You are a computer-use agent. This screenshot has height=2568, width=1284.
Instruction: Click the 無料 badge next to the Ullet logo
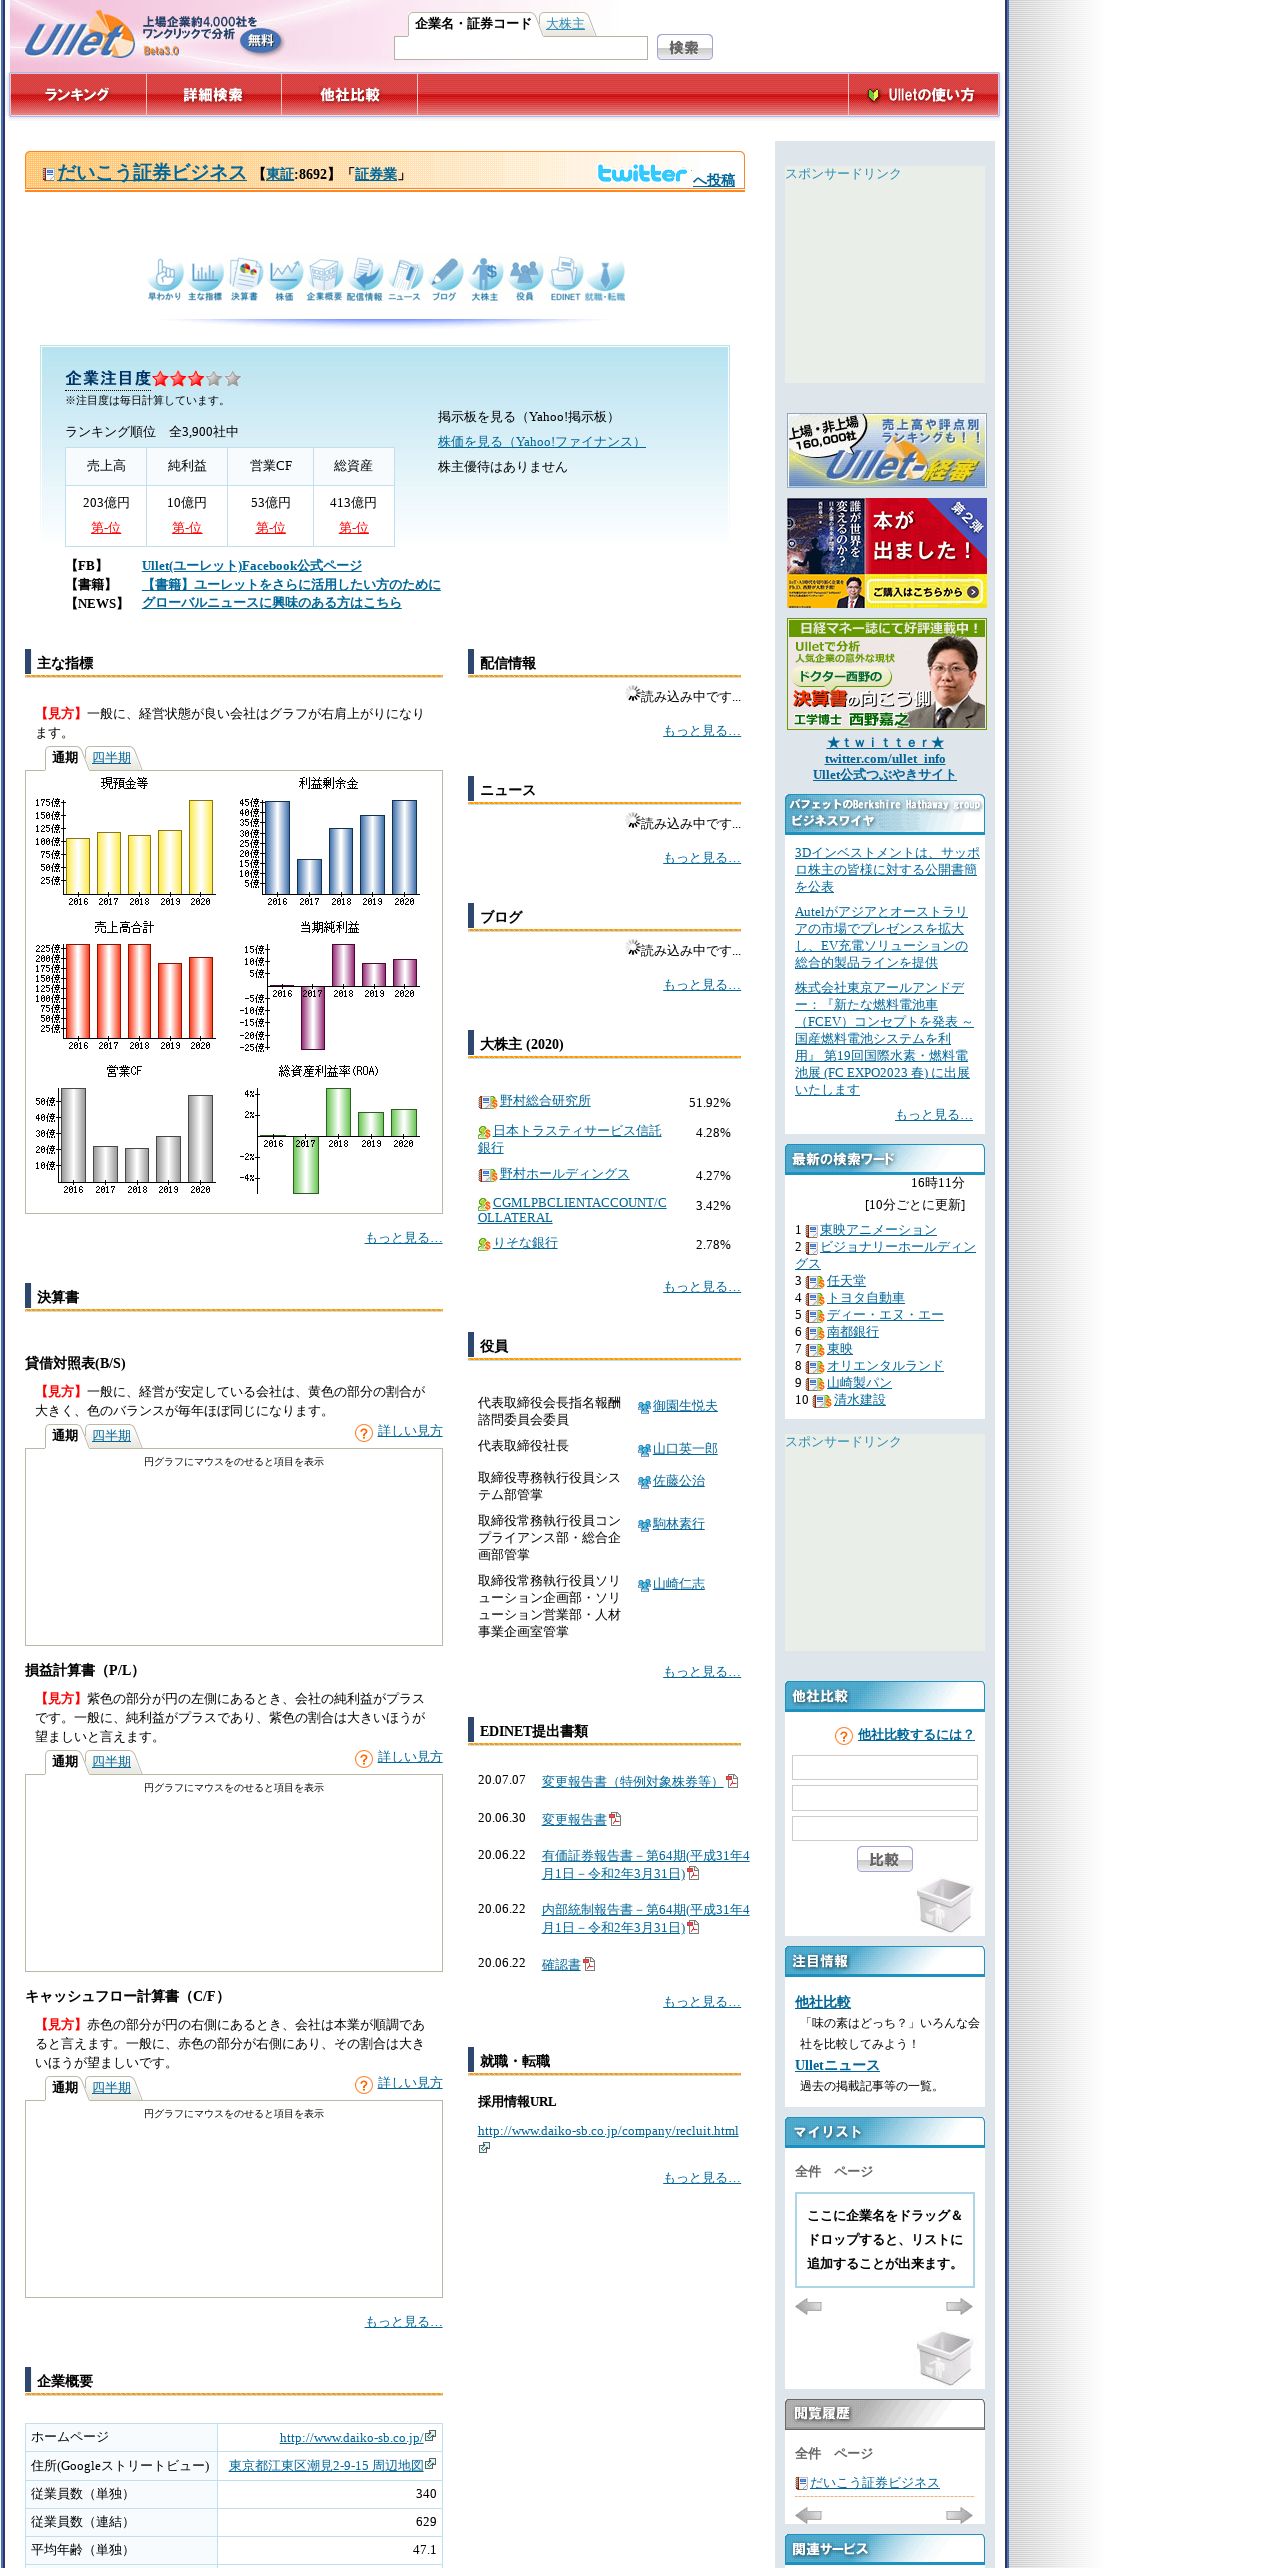coord(261,40)
